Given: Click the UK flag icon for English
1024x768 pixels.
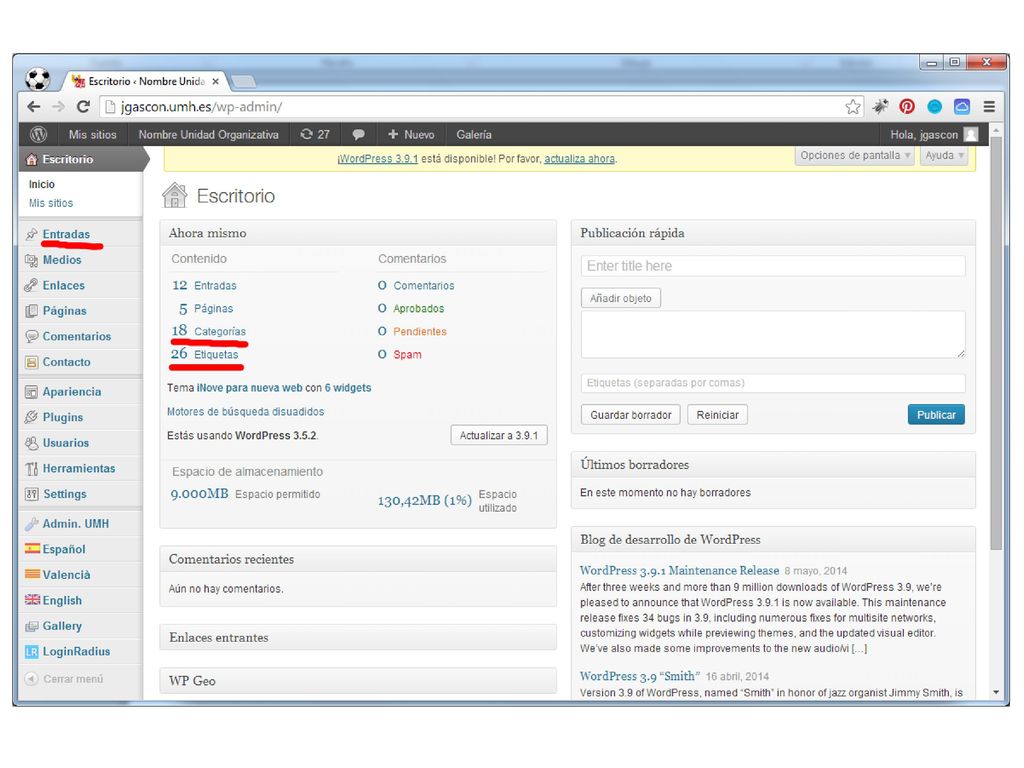Looking at the screenshot, I should pos(32,600).
